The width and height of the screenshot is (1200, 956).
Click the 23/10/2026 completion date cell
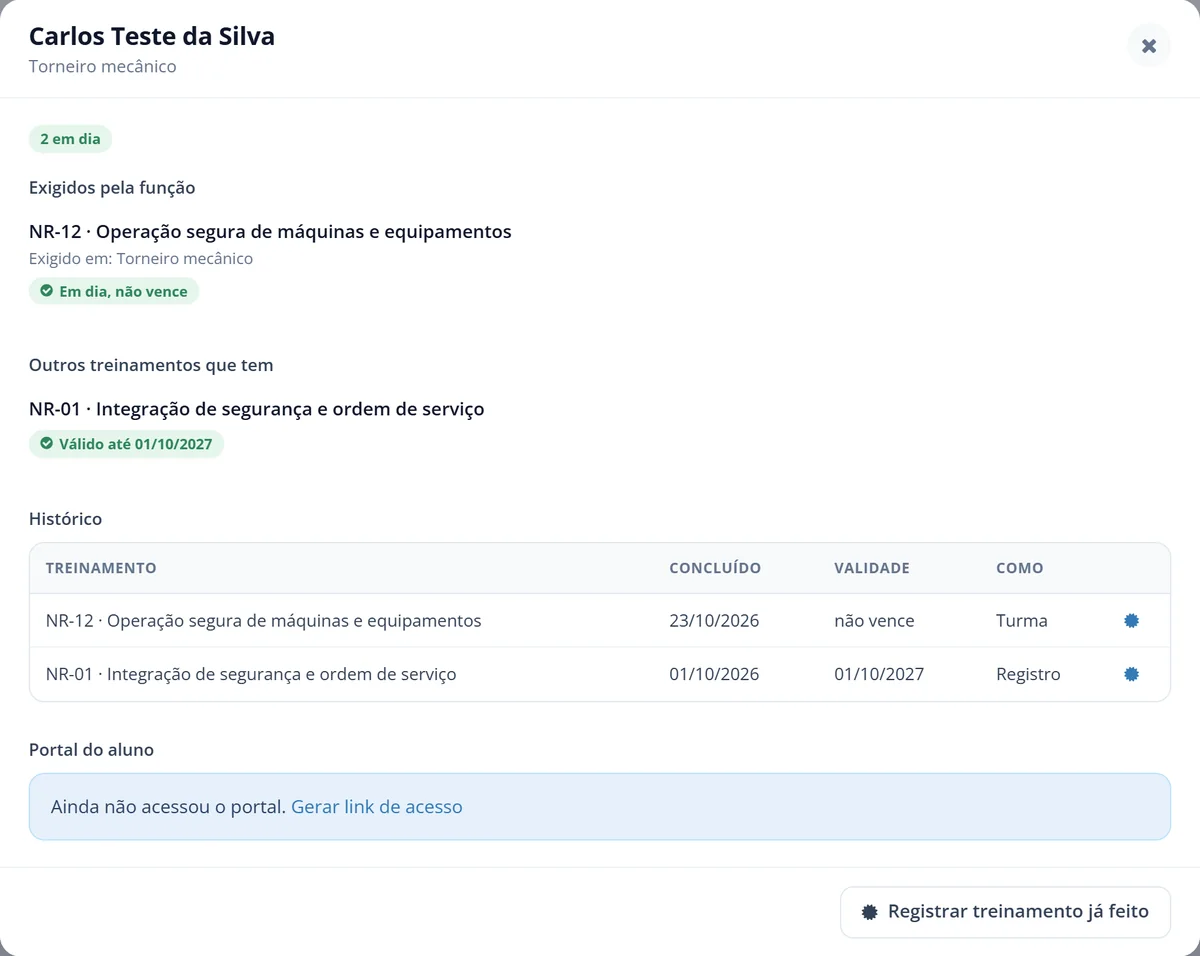coord(714,621)
